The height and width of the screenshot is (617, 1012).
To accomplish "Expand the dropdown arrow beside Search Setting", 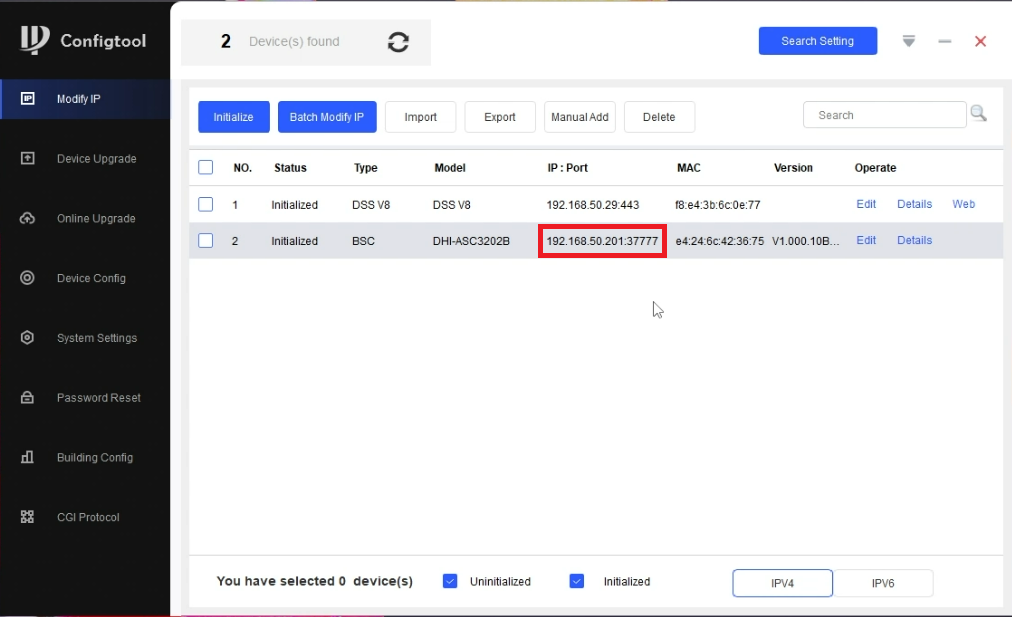I will tap(909, 41).
